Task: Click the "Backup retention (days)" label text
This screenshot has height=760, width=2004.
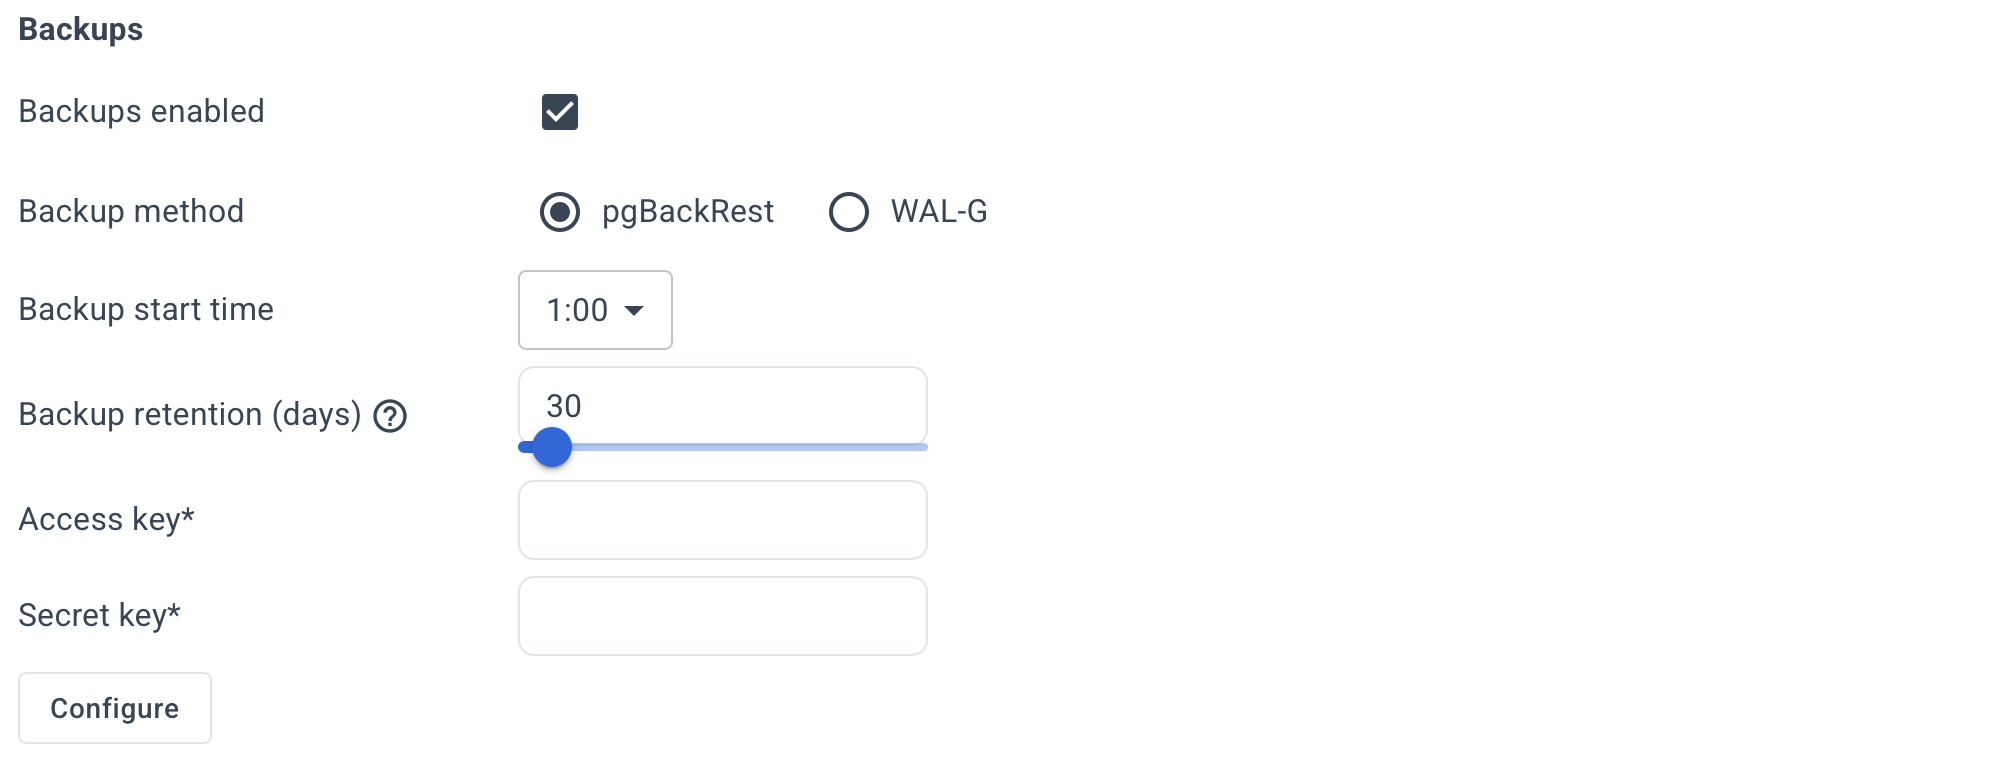Action: point(189,415)
